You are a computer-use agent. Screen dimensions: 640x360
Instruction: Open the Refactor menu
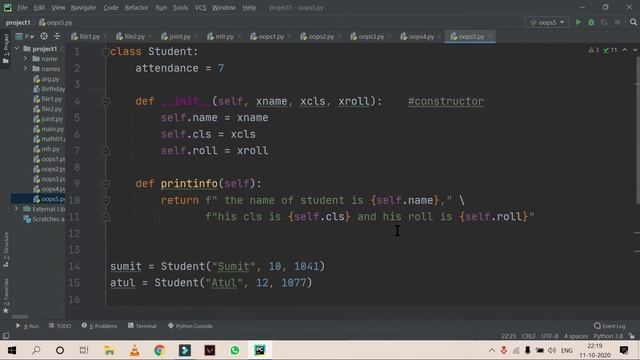coord(136,8)
